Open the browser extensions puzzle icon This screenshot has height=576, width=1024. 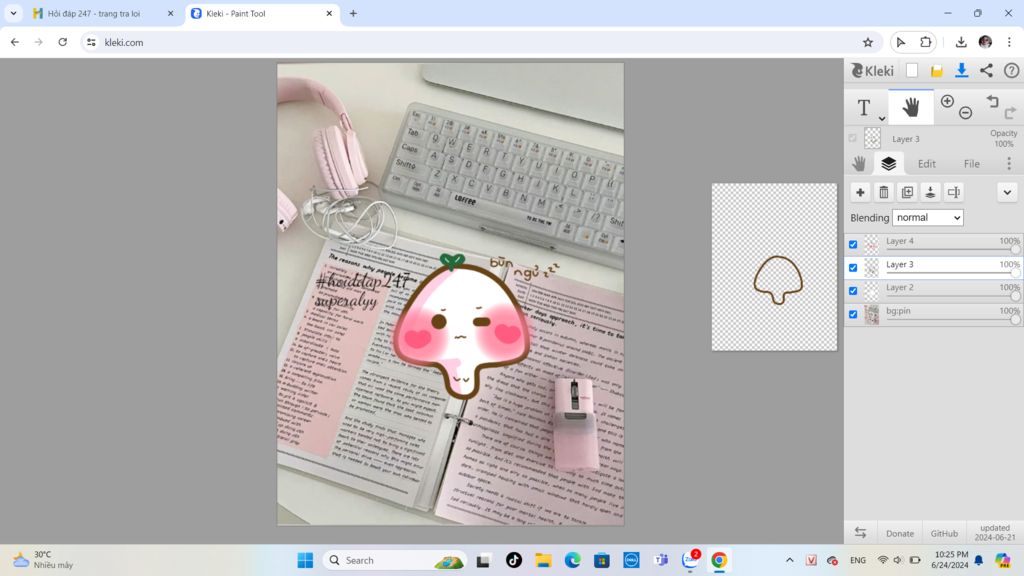click(x=925, y=42)
